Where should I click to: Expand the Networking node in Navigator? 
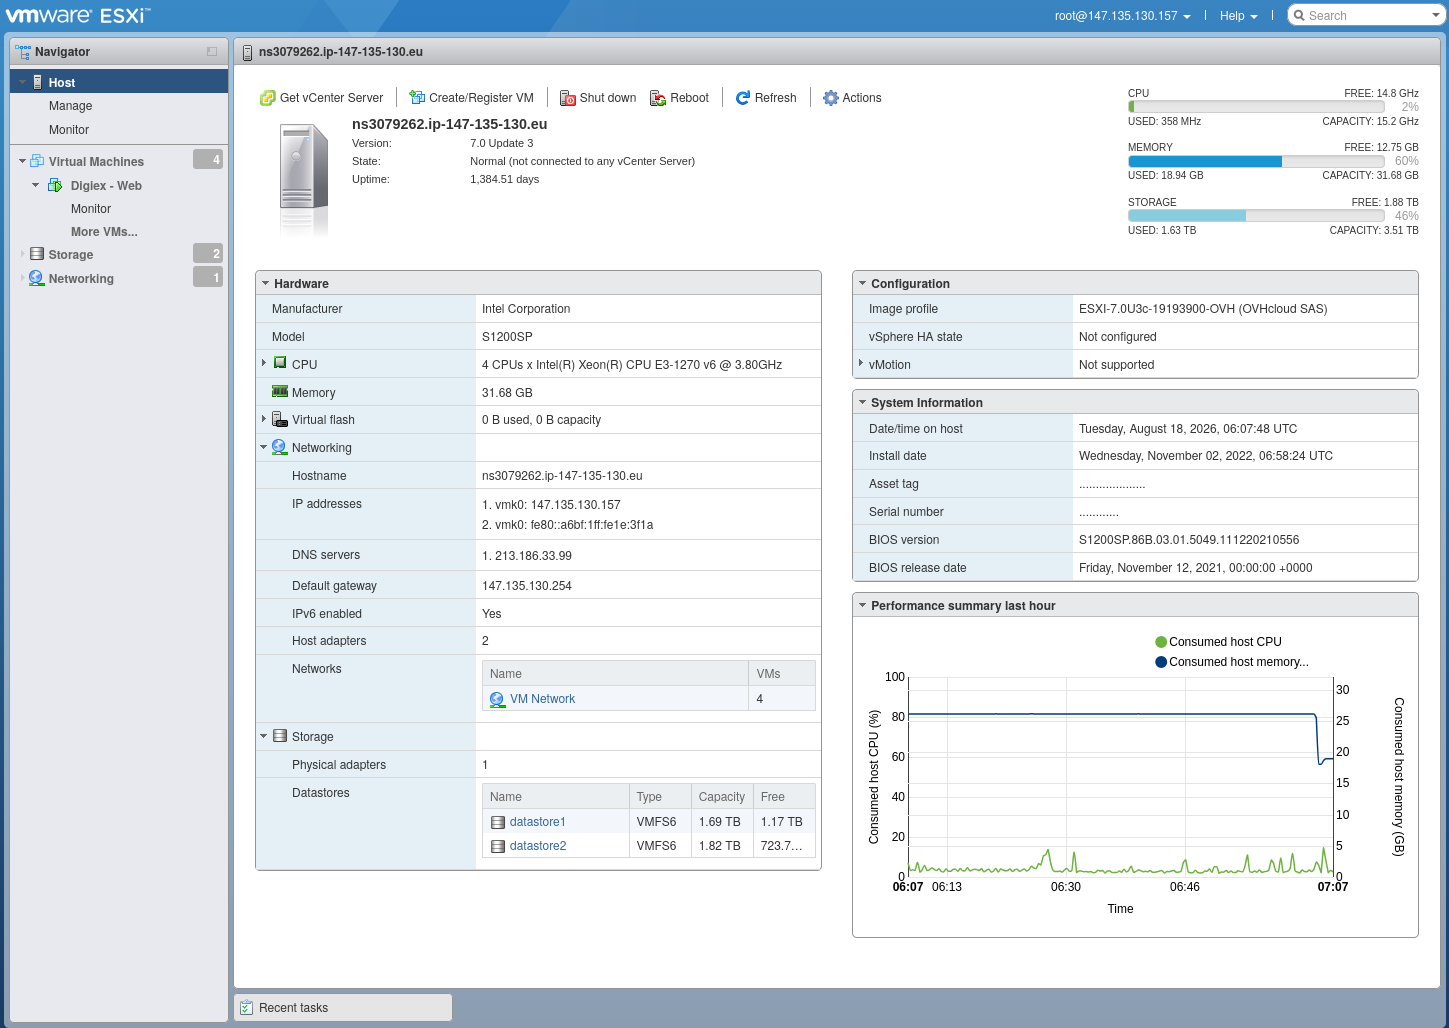click(x=22, y=278)
